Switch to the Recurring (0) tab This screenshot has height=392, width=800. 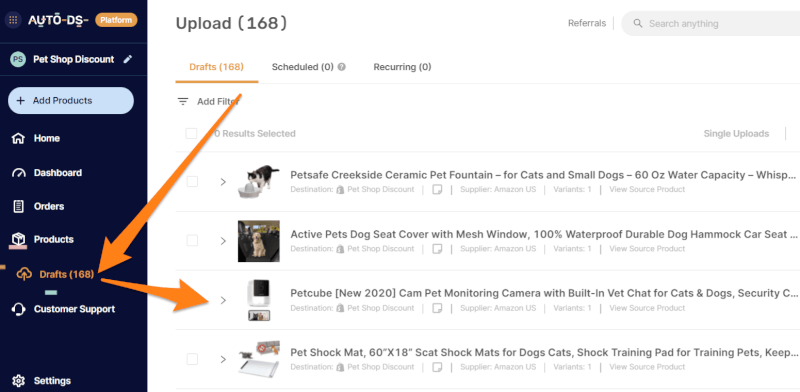(402, 67)
